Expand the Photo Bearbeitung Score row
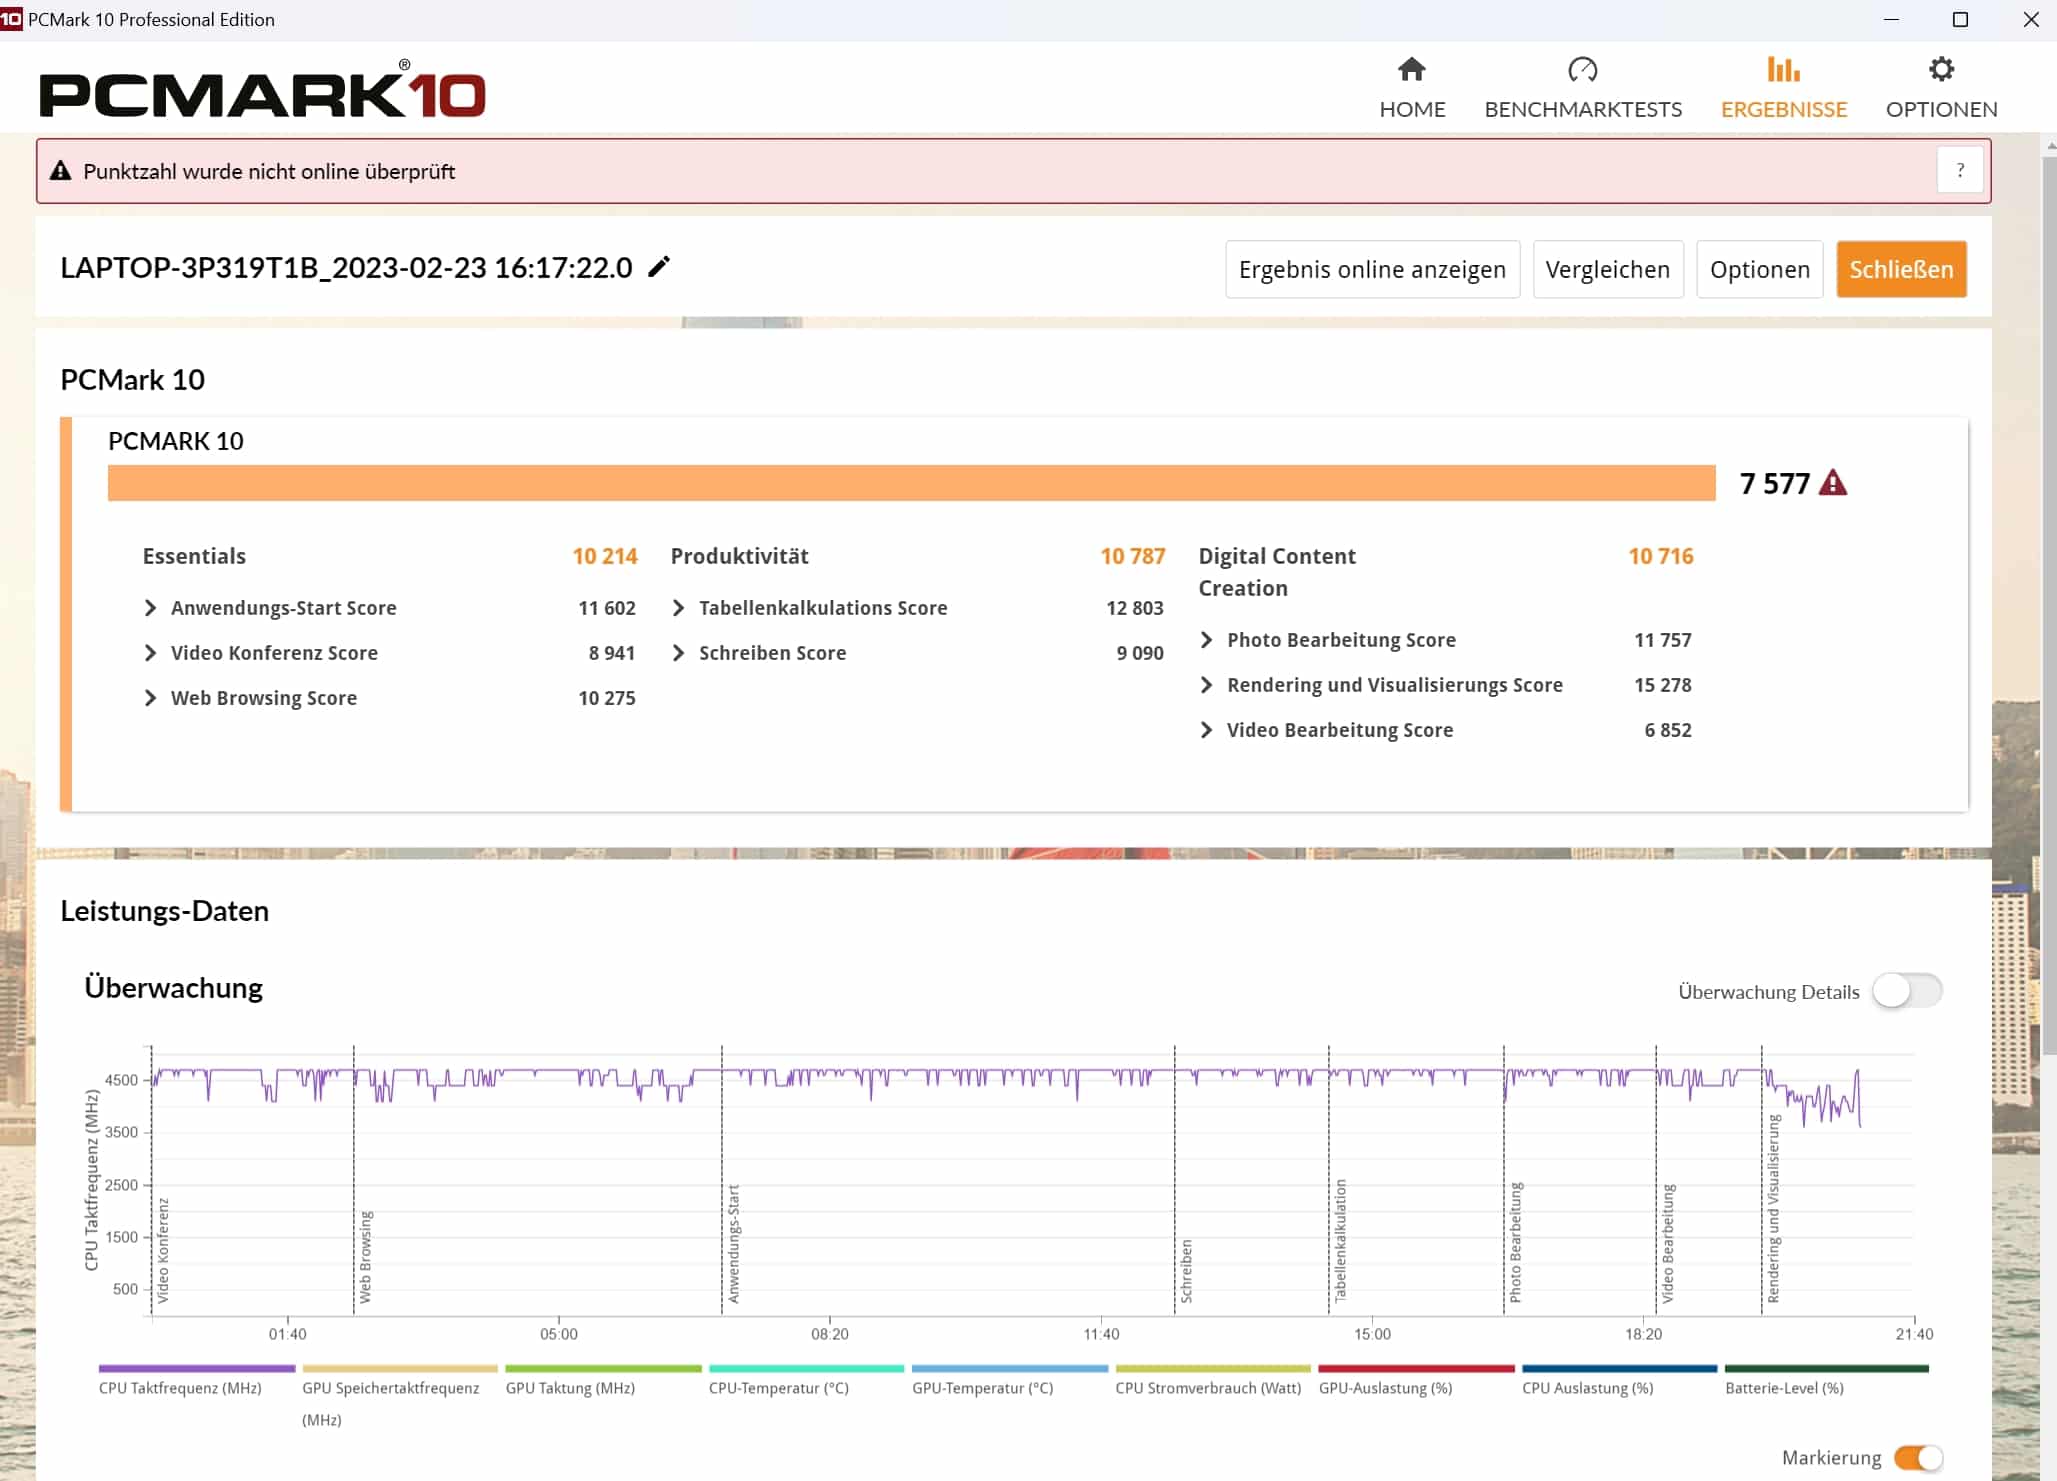 pyautogui.click(x=1206, y=640)
